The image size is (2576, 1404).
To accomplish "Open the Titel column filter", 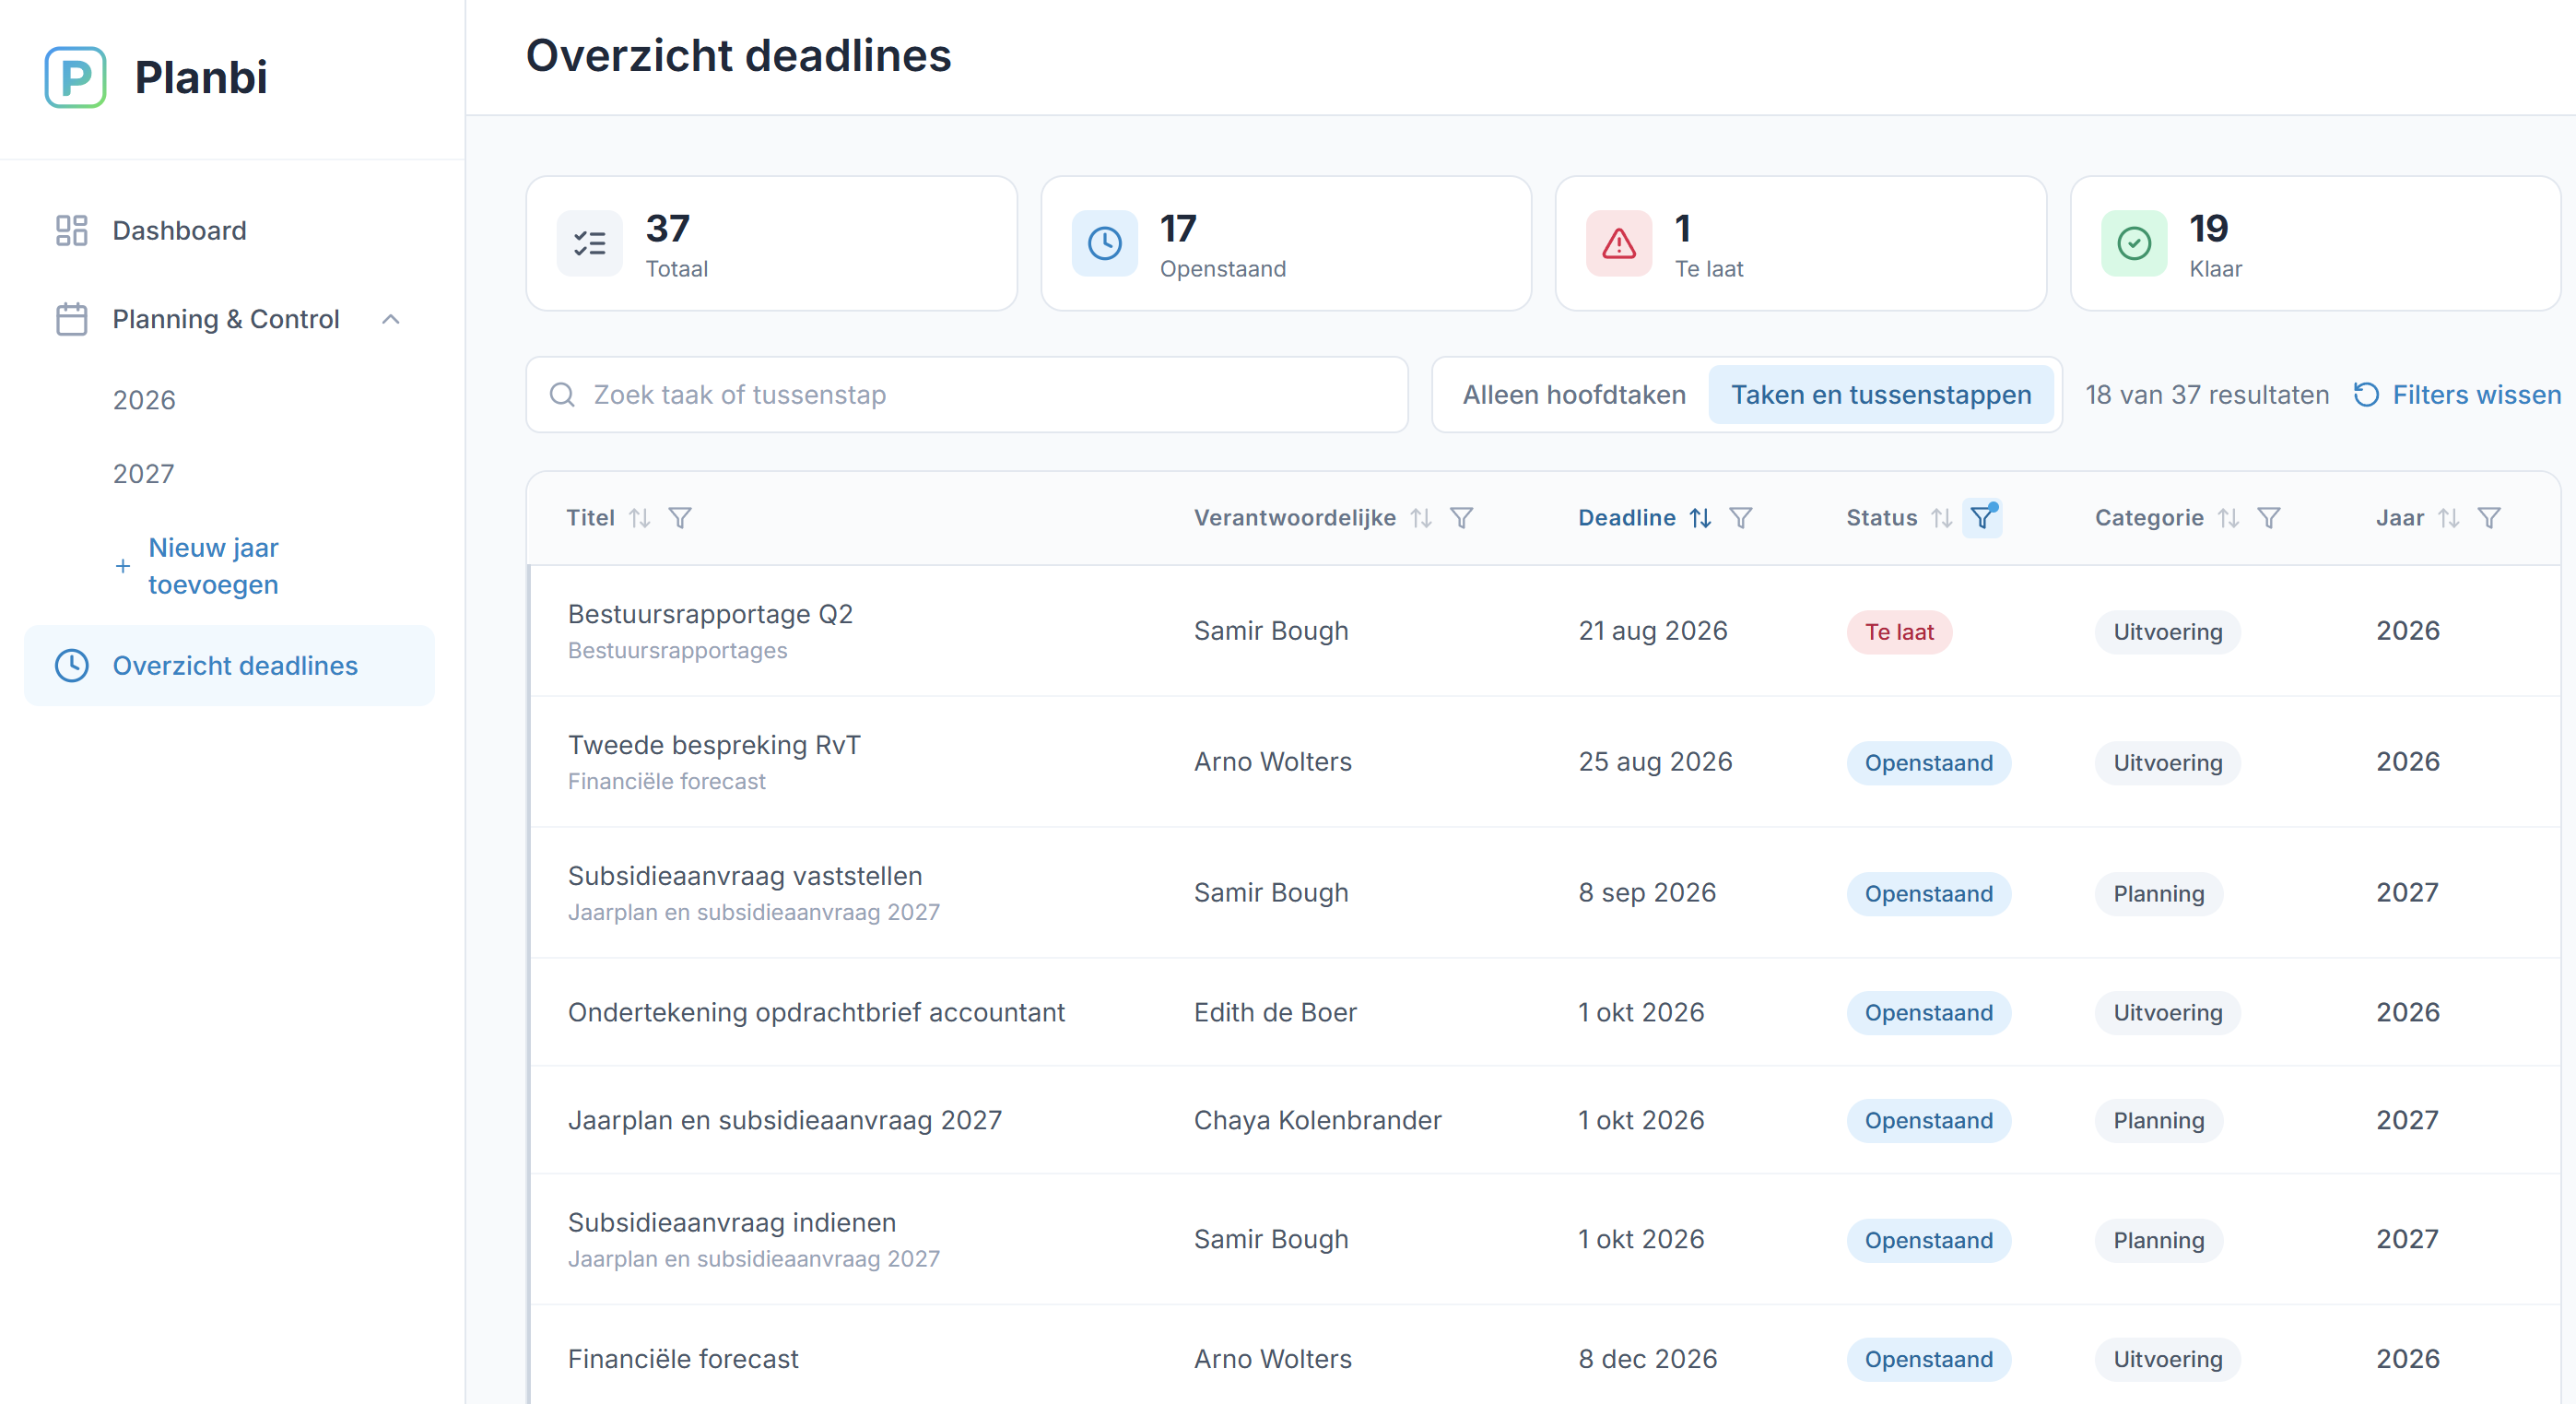I will [x=680, y=518].
